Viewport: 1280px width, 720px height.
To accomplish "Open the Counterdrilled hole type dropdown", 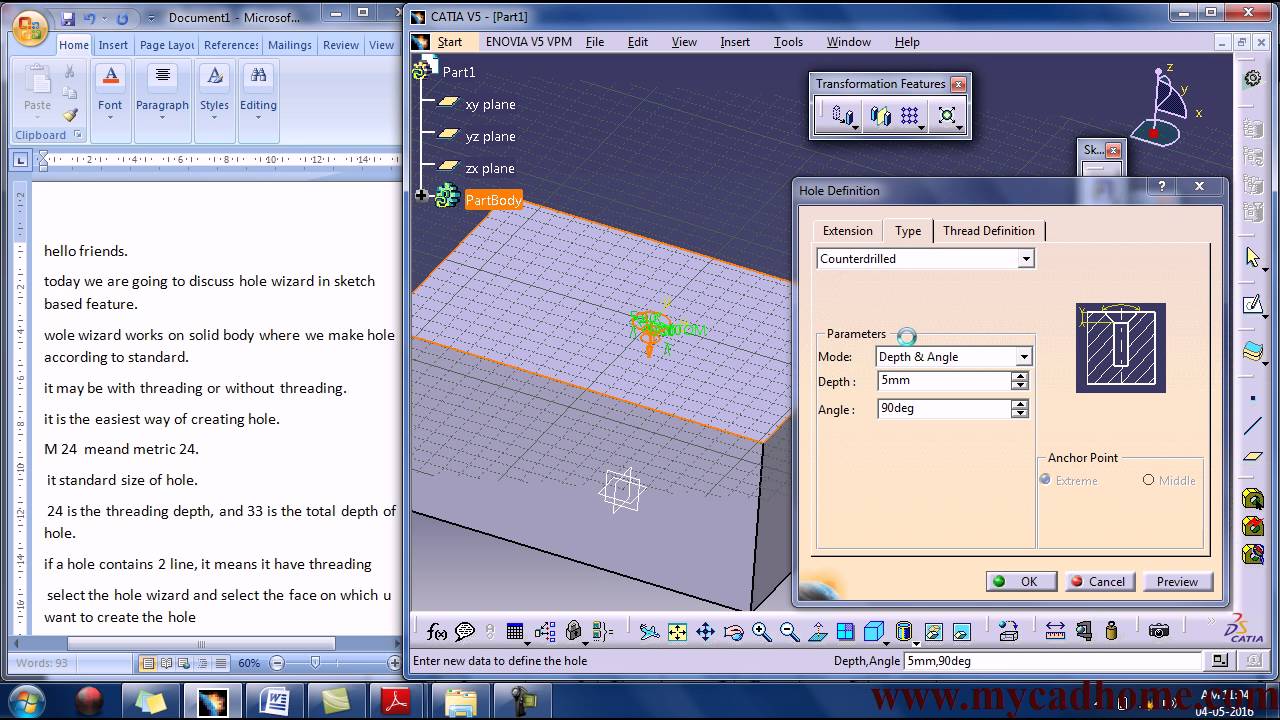I will (1025, 259).
